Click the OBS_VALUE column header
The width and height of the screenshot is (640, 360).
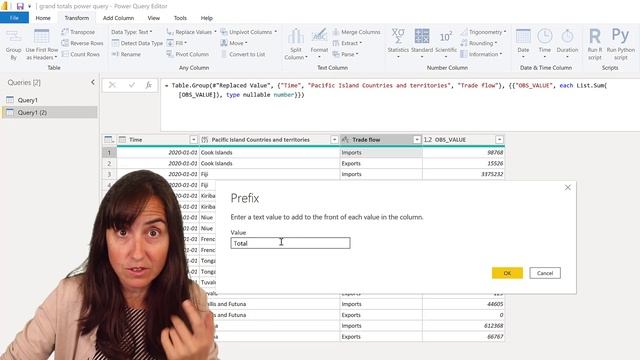(x=464, y=140)
